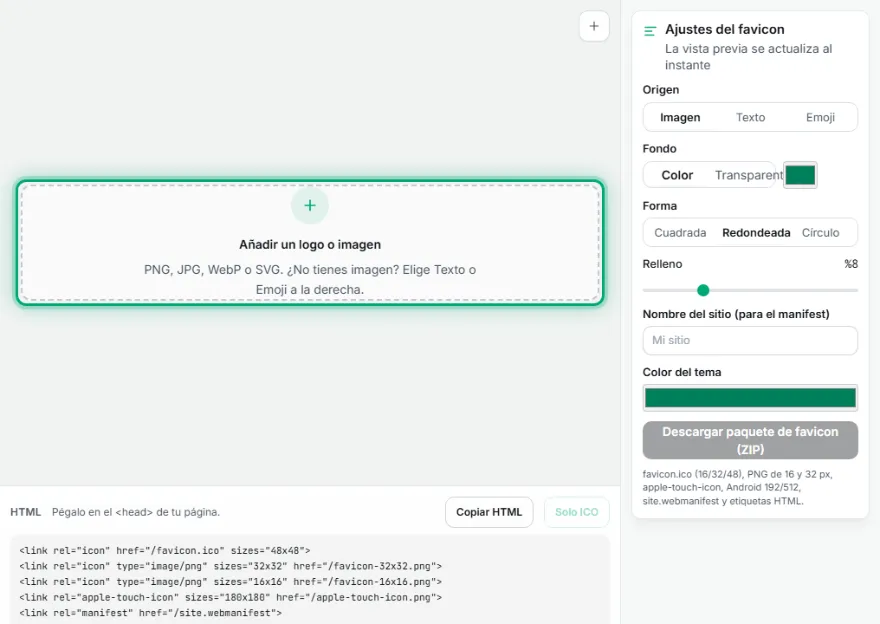Viewport: 880px width, 624px height.
Task: Click the green plus icon in upload area
Action: pos(310,205)
